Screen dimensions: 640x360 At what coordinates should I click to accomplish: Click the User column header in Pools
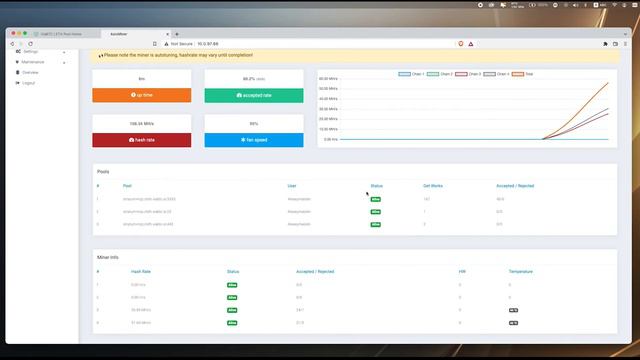pos(292,186)
